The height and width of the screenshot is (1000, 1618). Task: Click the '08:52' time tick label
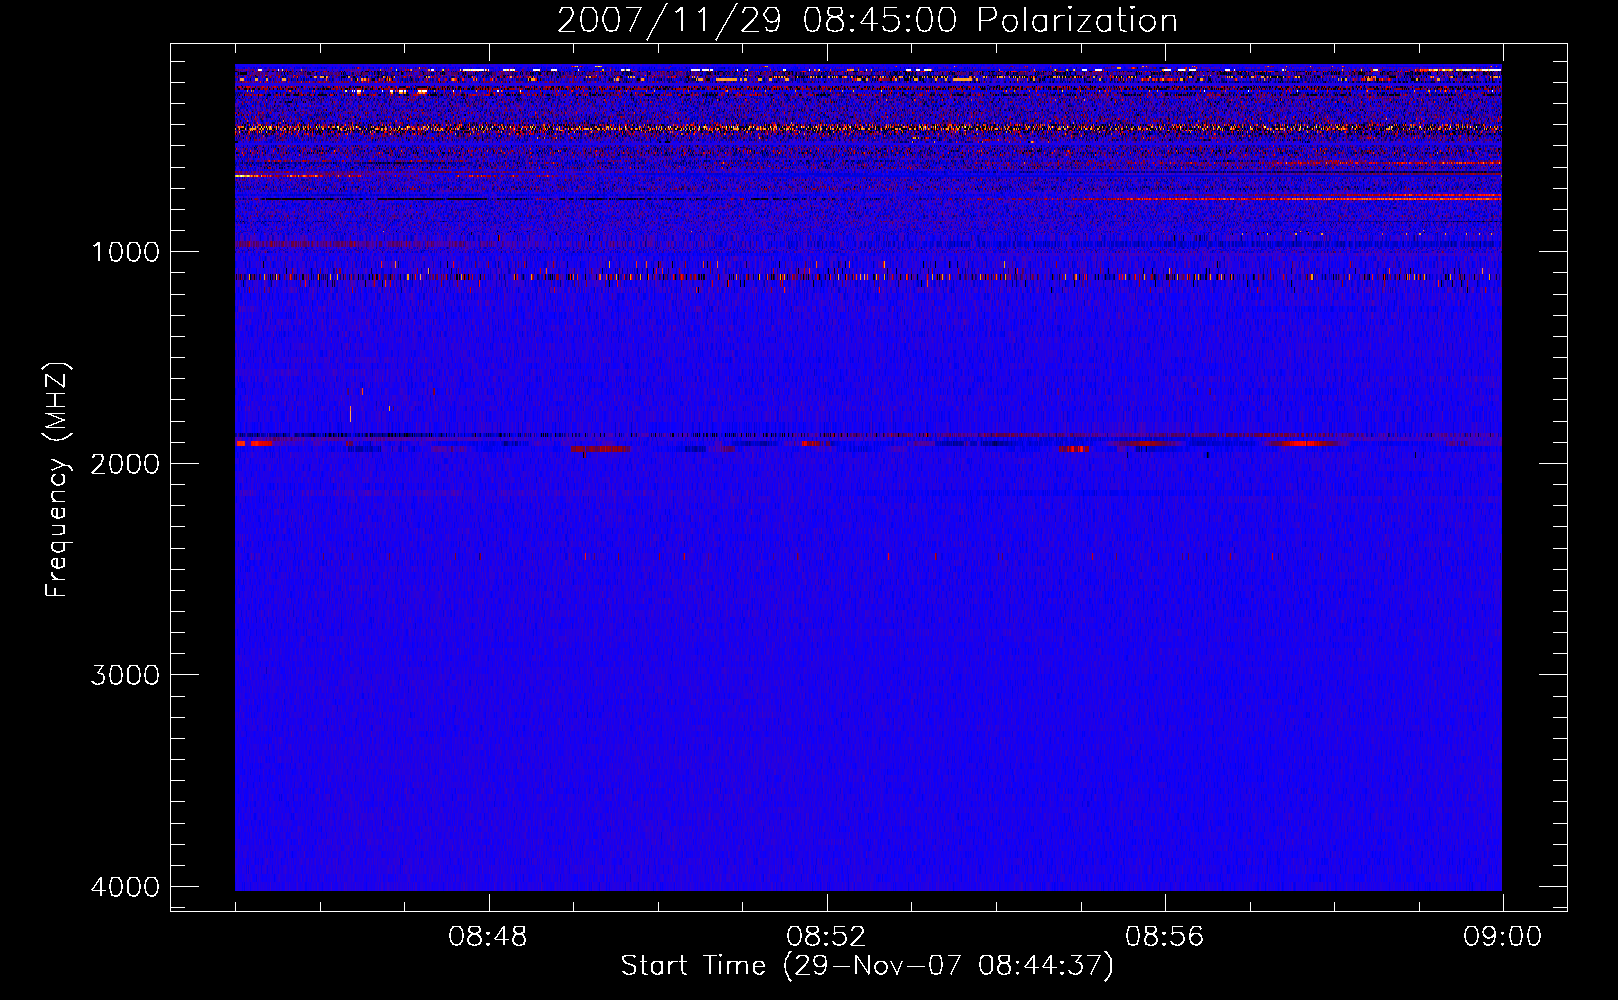click(x=826, y=937)
